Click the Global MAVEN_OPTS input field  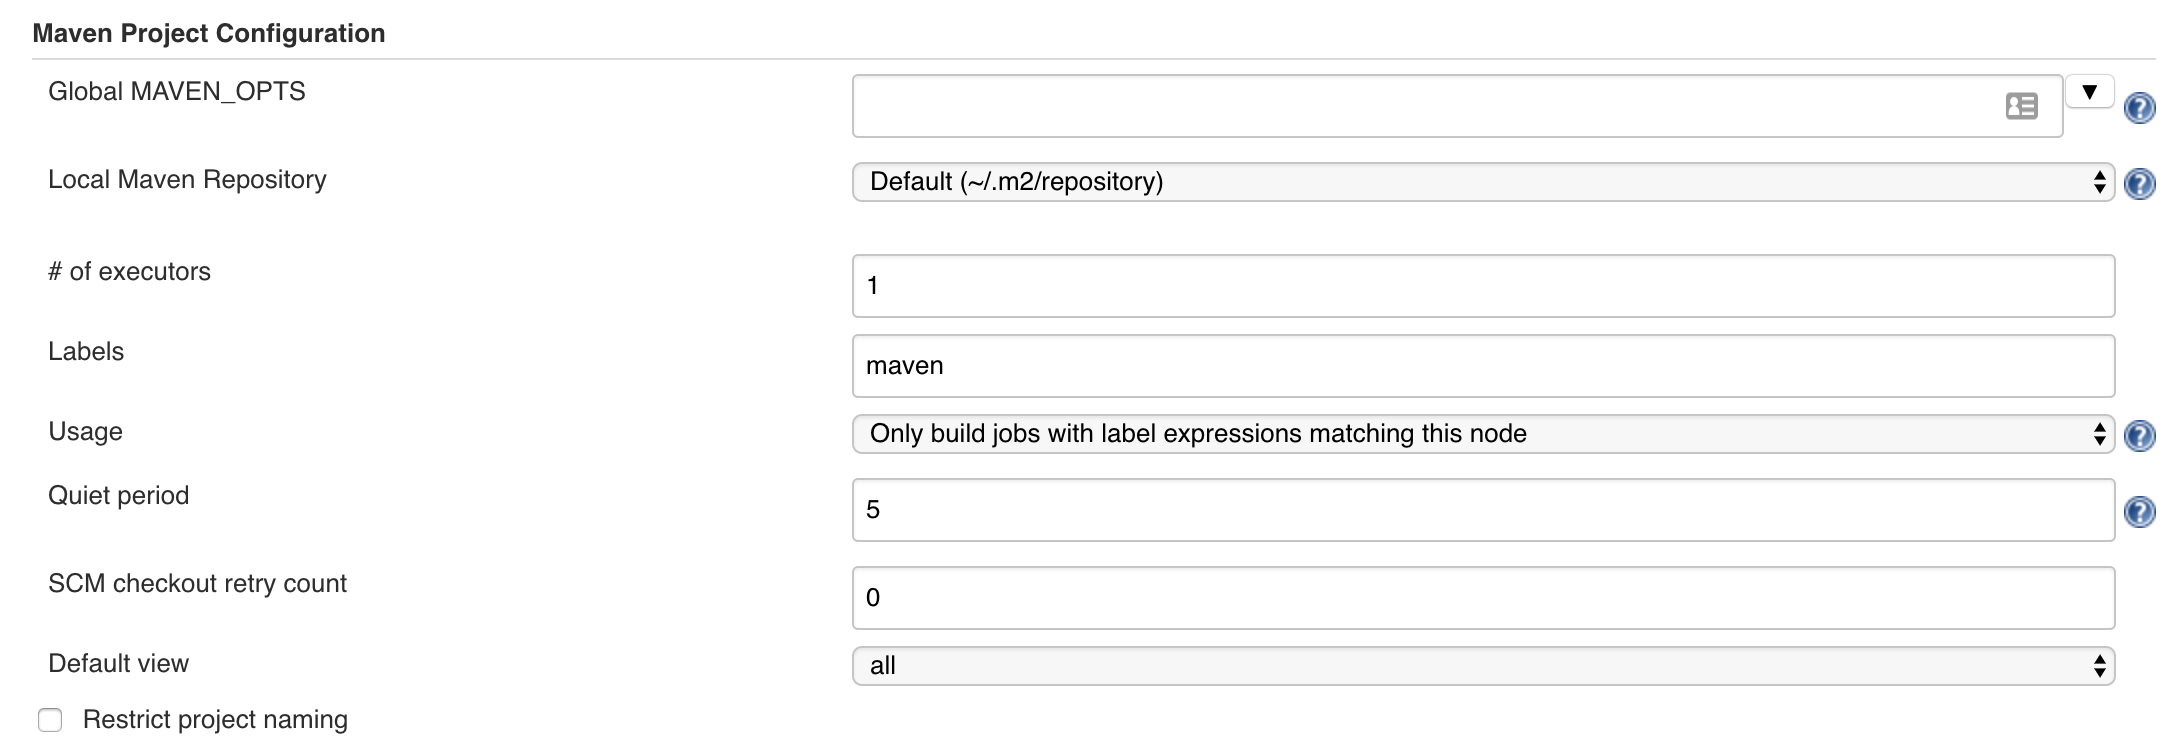pyautogui.click(x=1420, y=106)
